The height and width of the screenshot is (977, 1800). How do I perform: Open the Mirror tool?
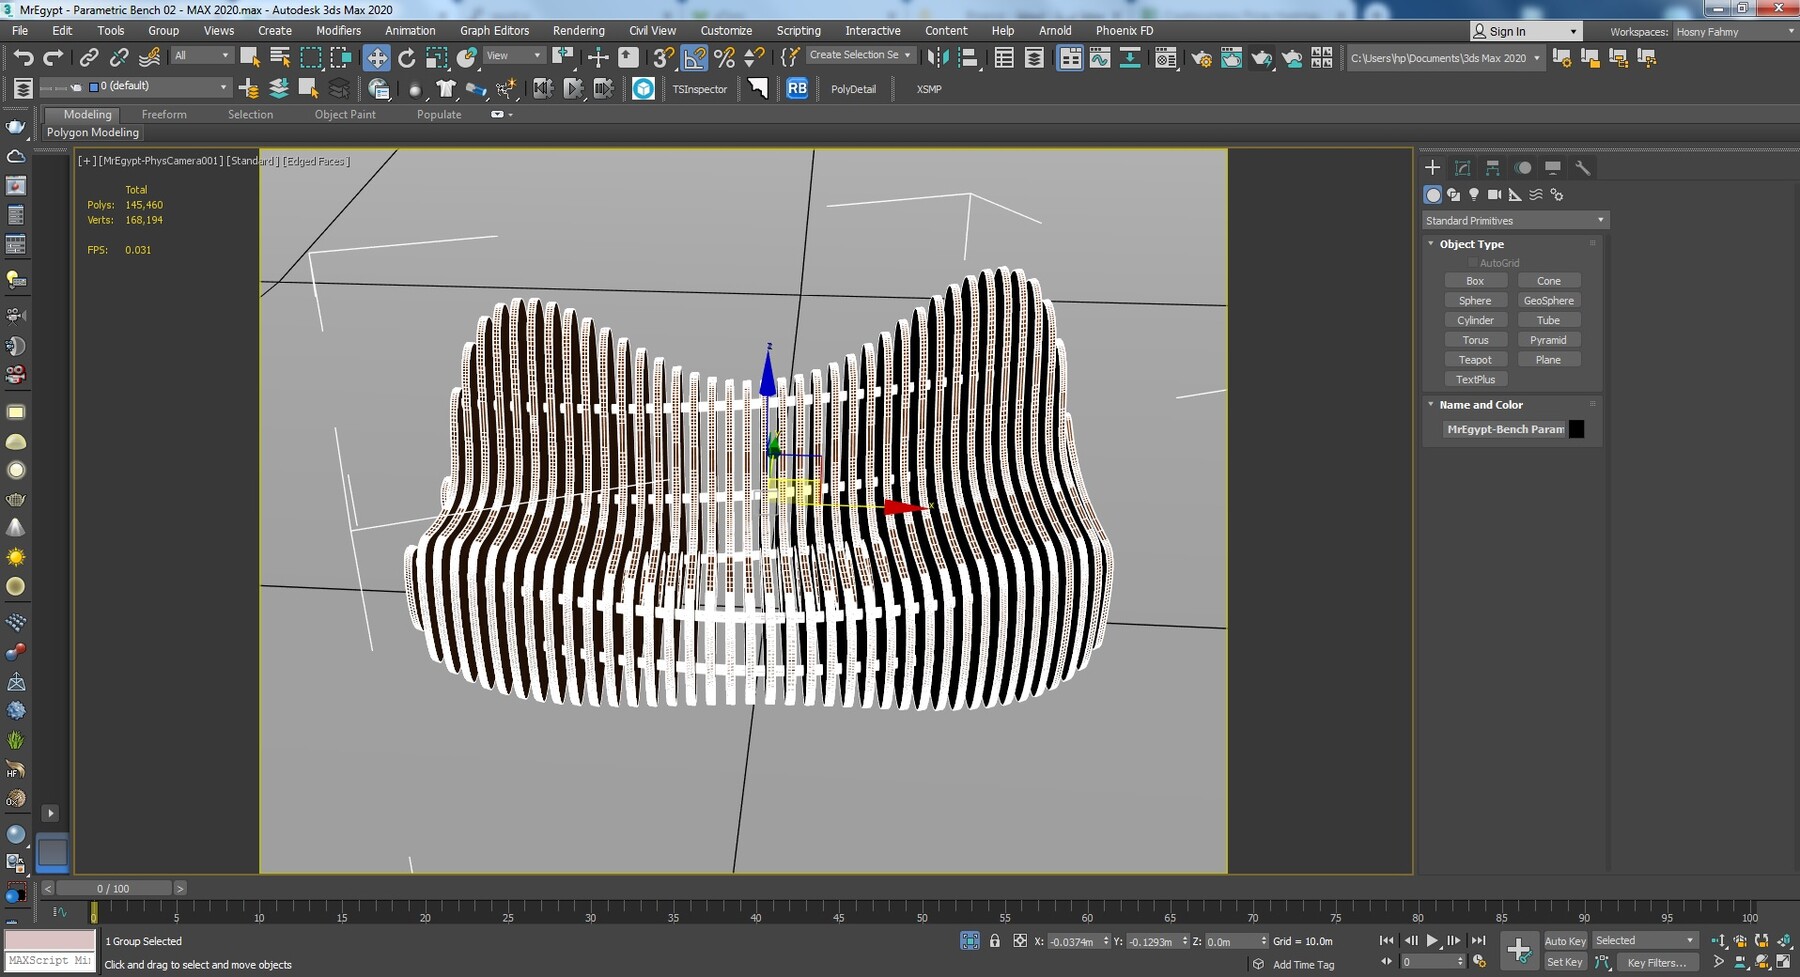pos(937,58)
